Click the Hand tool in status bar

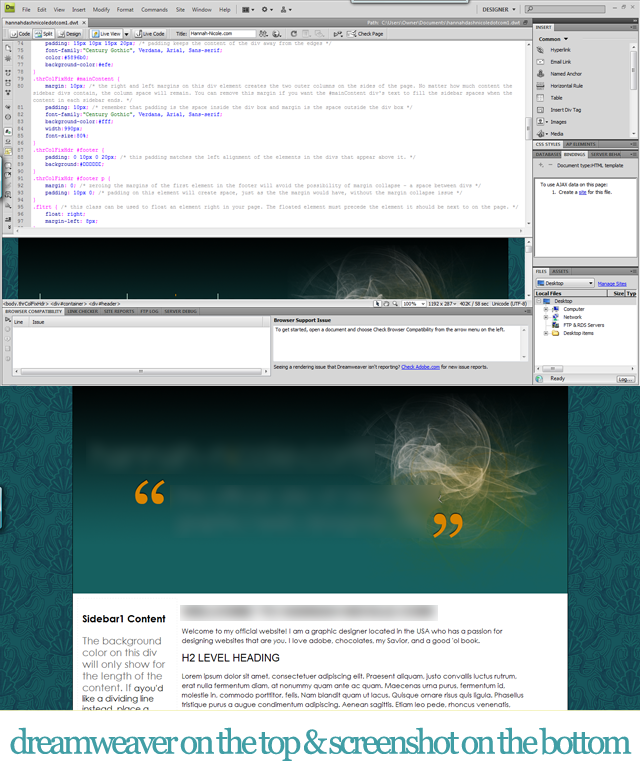(x=386, y=304)
